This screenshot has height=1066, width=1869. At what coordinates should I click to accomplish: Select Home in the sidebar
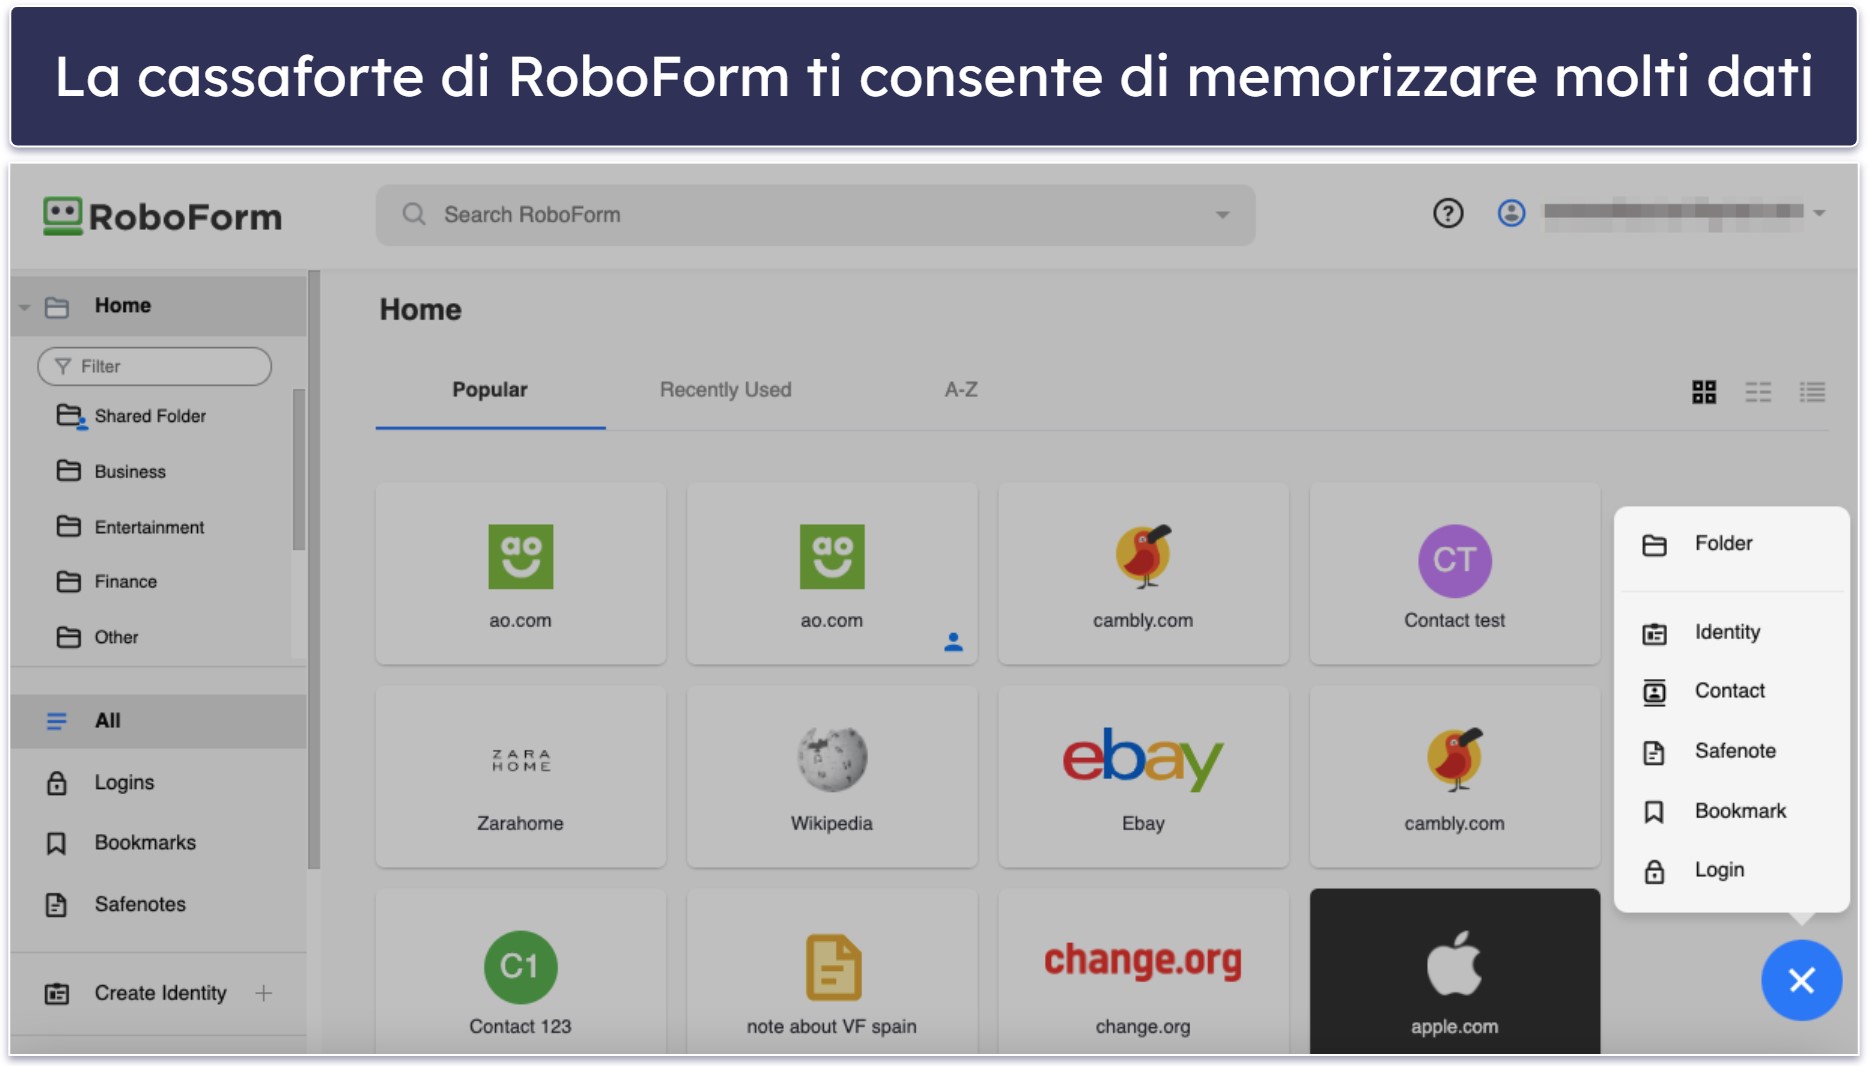158,306
